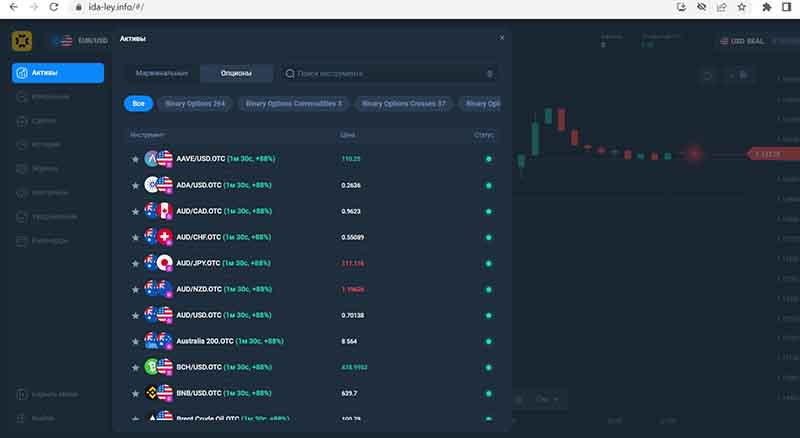Star Australia 200.OTC as favorite
This screenshot has width=800, height=438.
135,342
